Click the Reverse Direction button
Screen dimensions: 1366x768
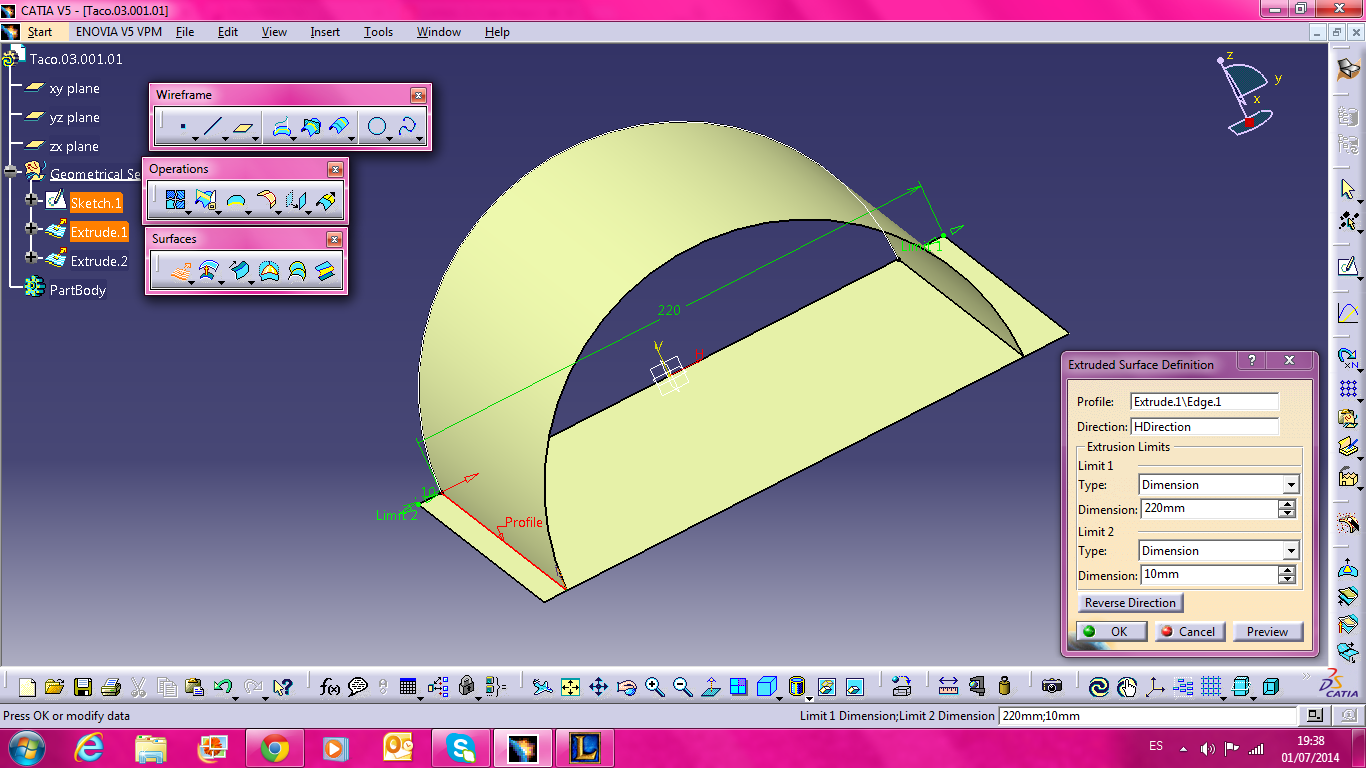tap(1130, 602)
